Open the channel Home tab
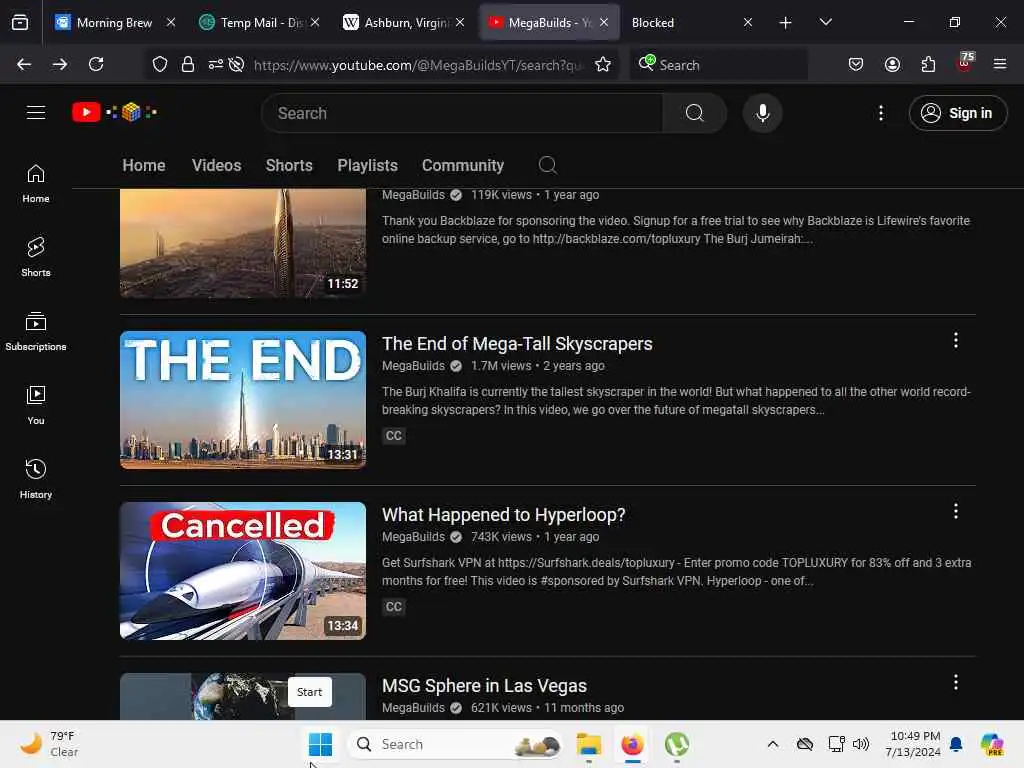Image resolution: width=1024 pixels, height=768 pixels. click(144, 165)
